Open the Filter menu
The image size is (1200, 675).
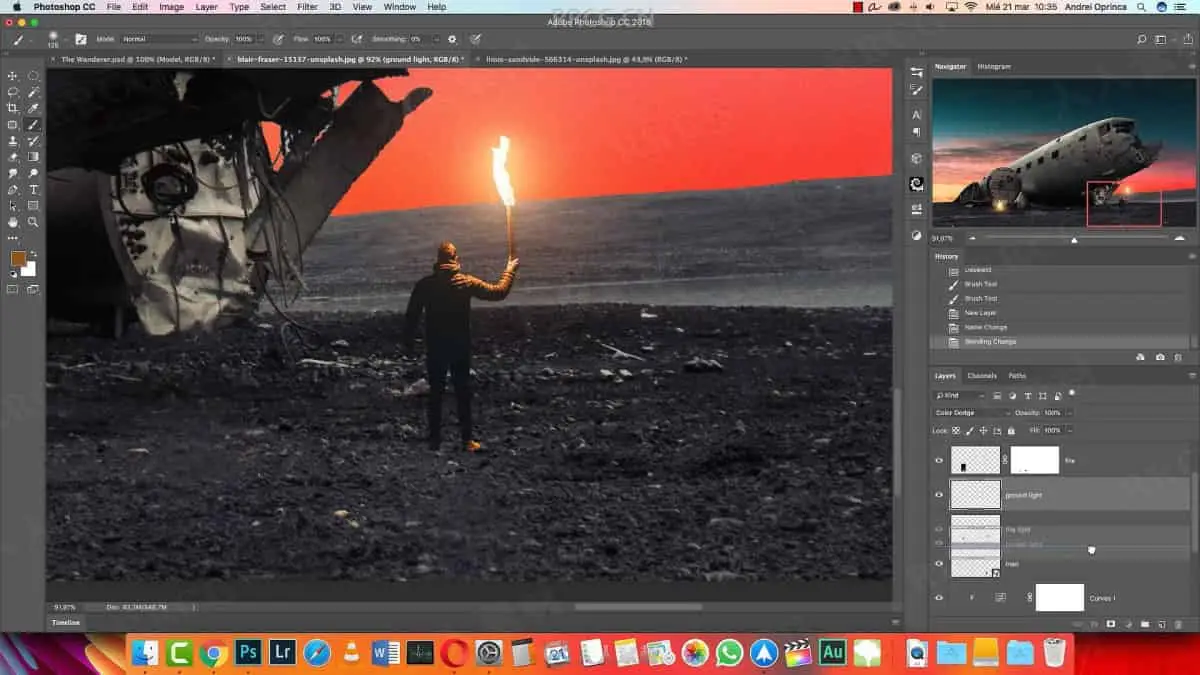[307, 7]
